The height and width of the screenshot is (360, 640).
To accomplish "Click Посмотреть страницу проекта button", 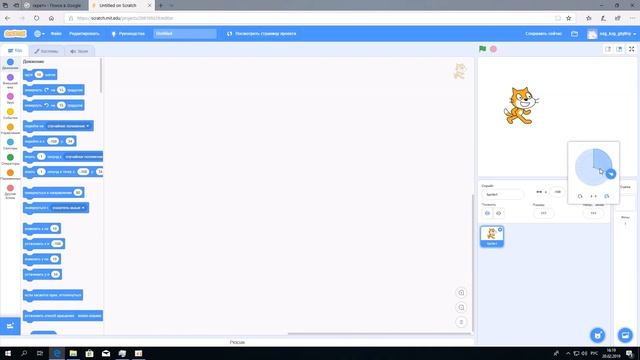I will click(x=262, y=33).
